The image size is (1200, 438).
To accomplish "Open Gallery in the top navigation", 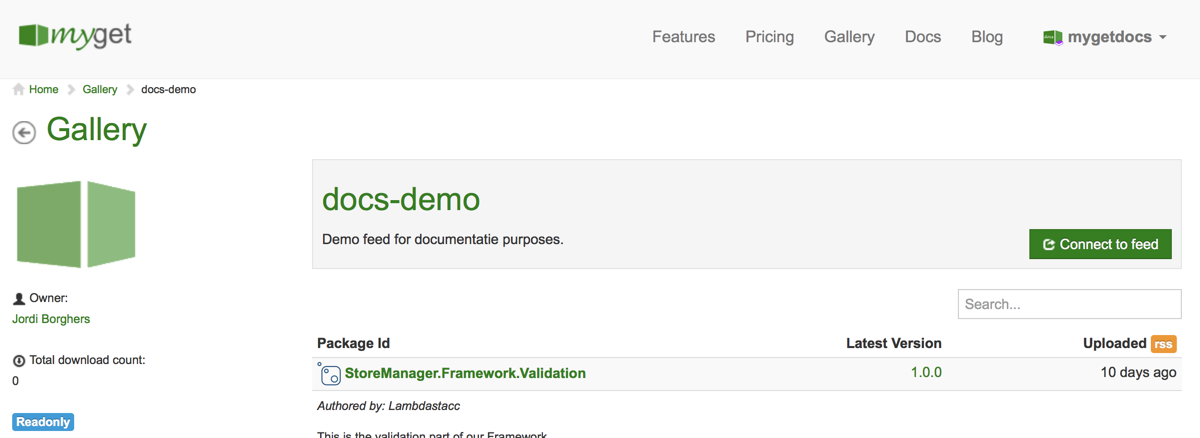I will pyautogui.click(x=849, y=37).
